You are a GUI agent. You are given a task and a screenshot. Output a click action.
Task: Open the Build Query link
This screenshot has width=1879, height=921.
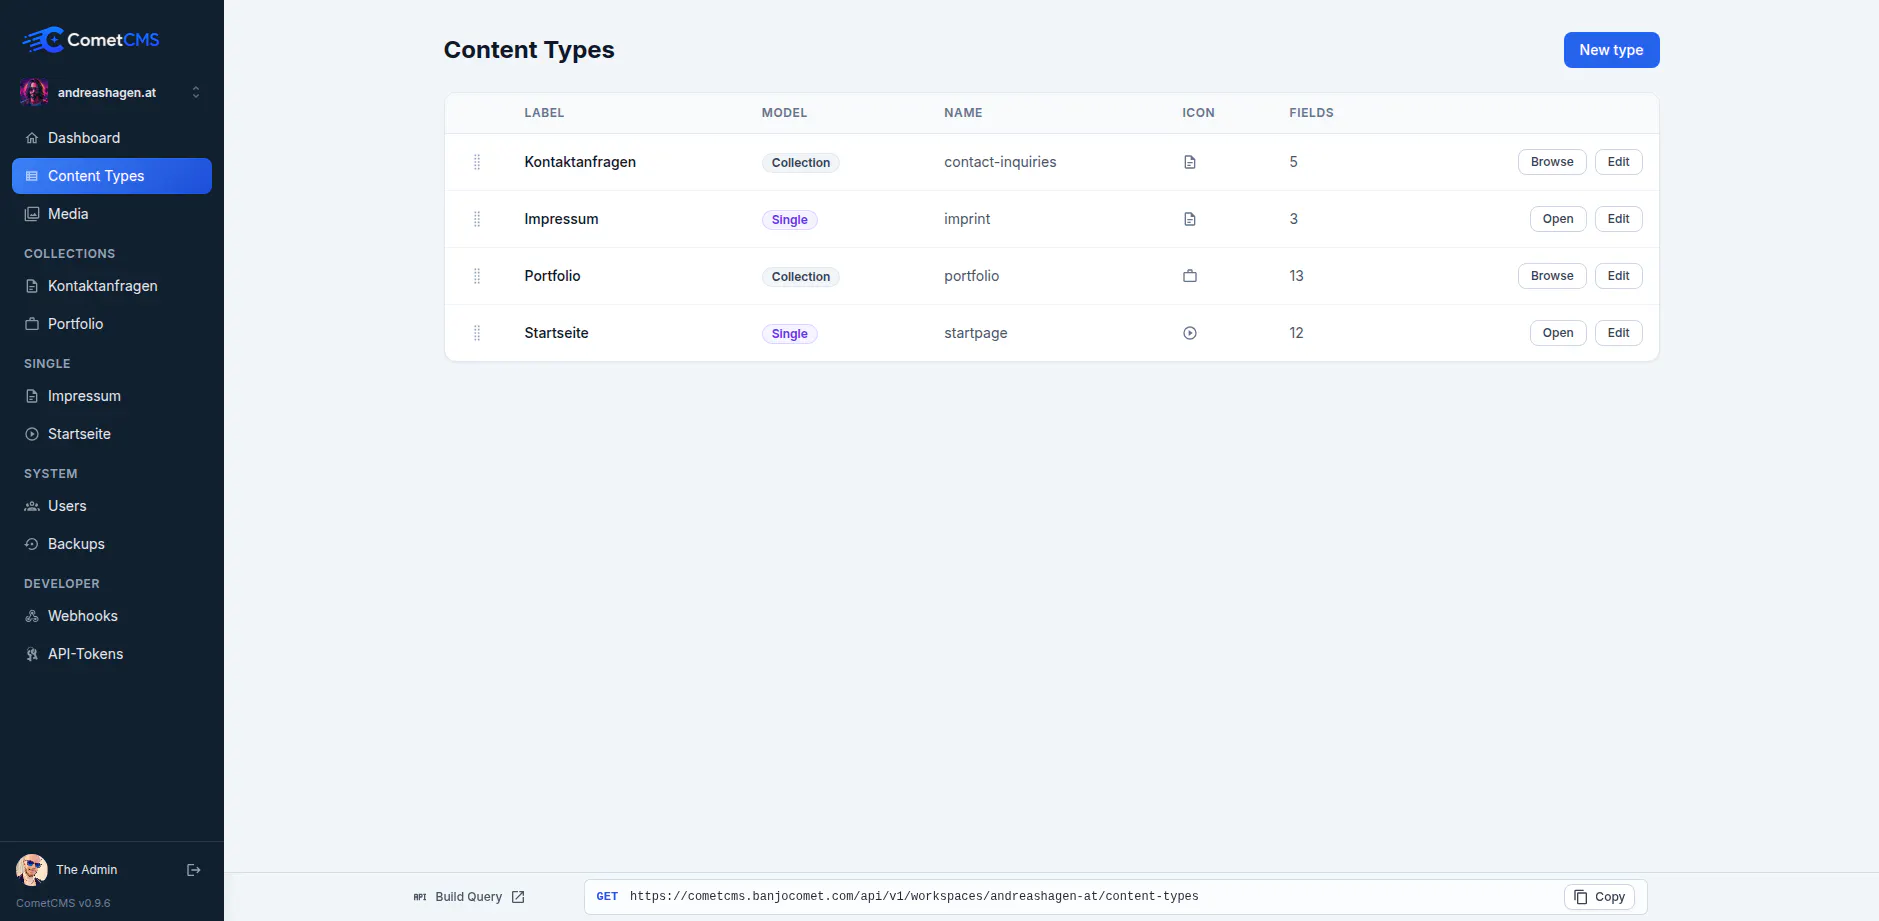click(469, 897)
